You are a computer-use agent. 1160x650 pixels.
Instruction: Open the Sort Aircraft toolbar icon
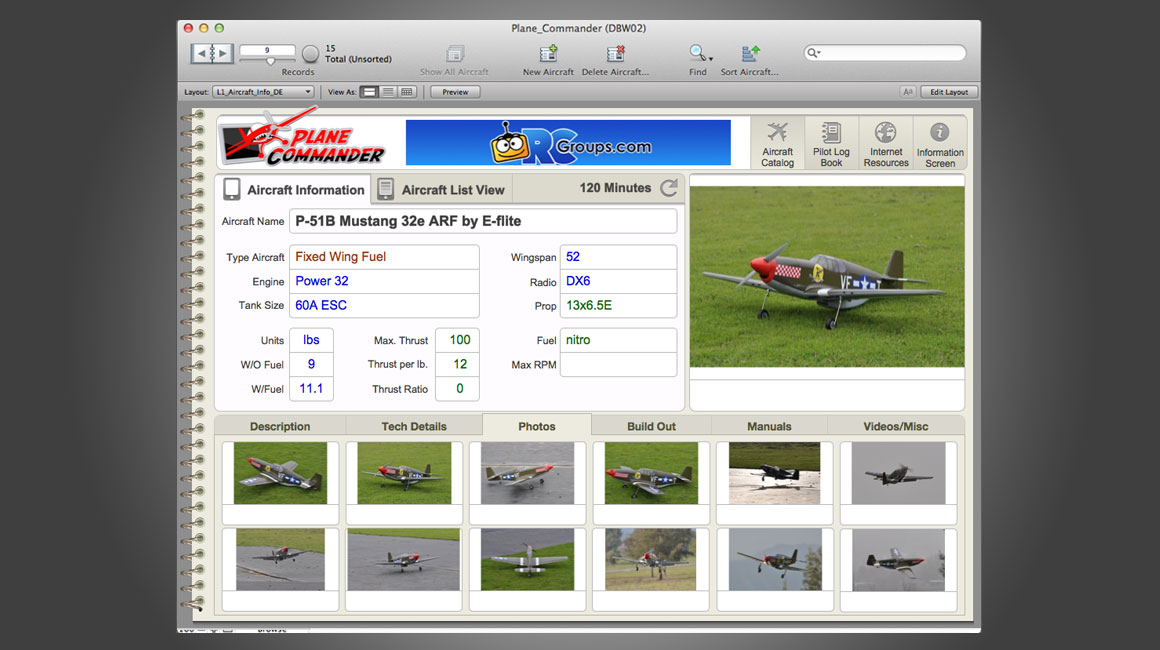[x=750, y=53]
